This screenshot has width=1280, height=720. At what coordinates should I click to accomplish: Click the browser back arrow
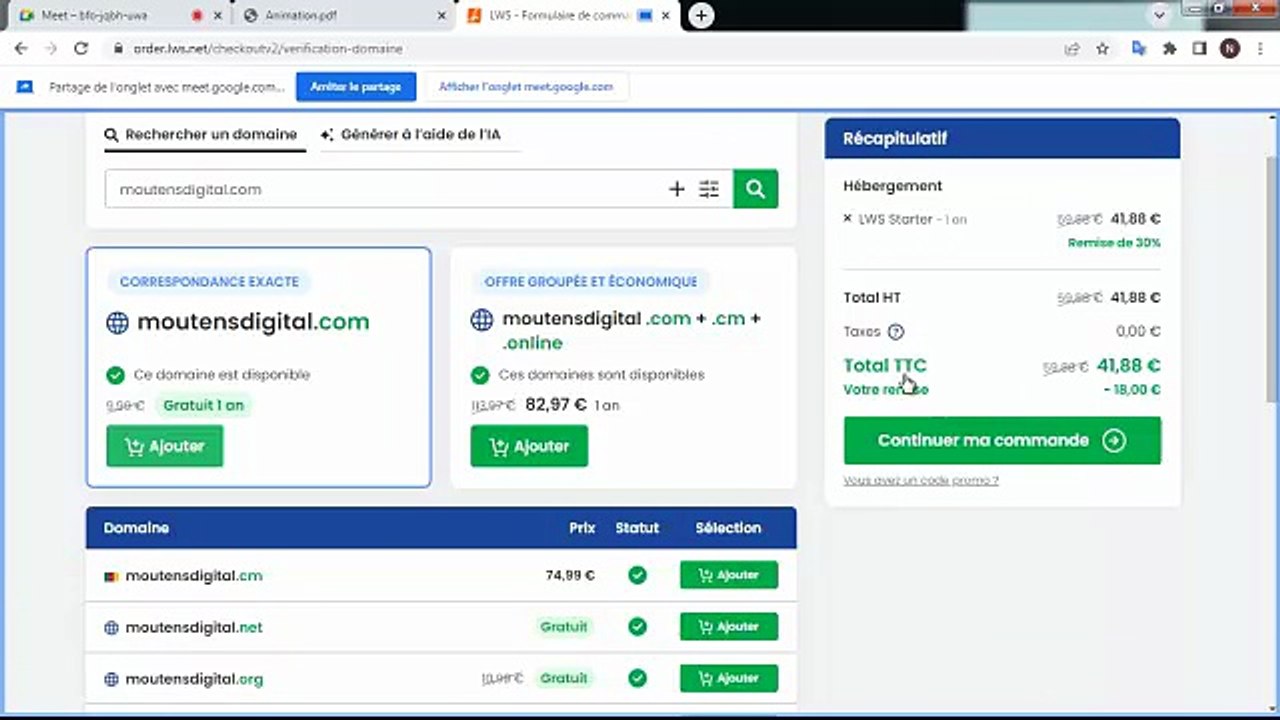click(x=21, y=48)
